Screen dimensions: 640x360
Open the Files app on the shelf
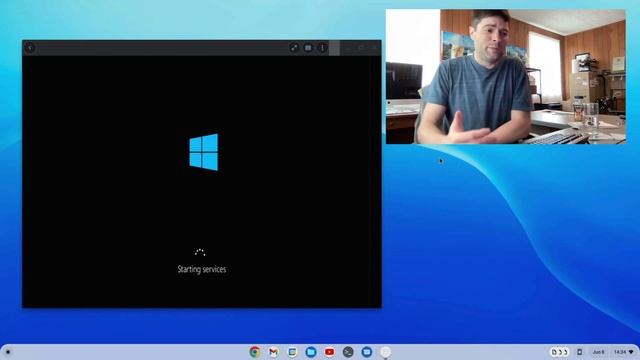[311, 351]
